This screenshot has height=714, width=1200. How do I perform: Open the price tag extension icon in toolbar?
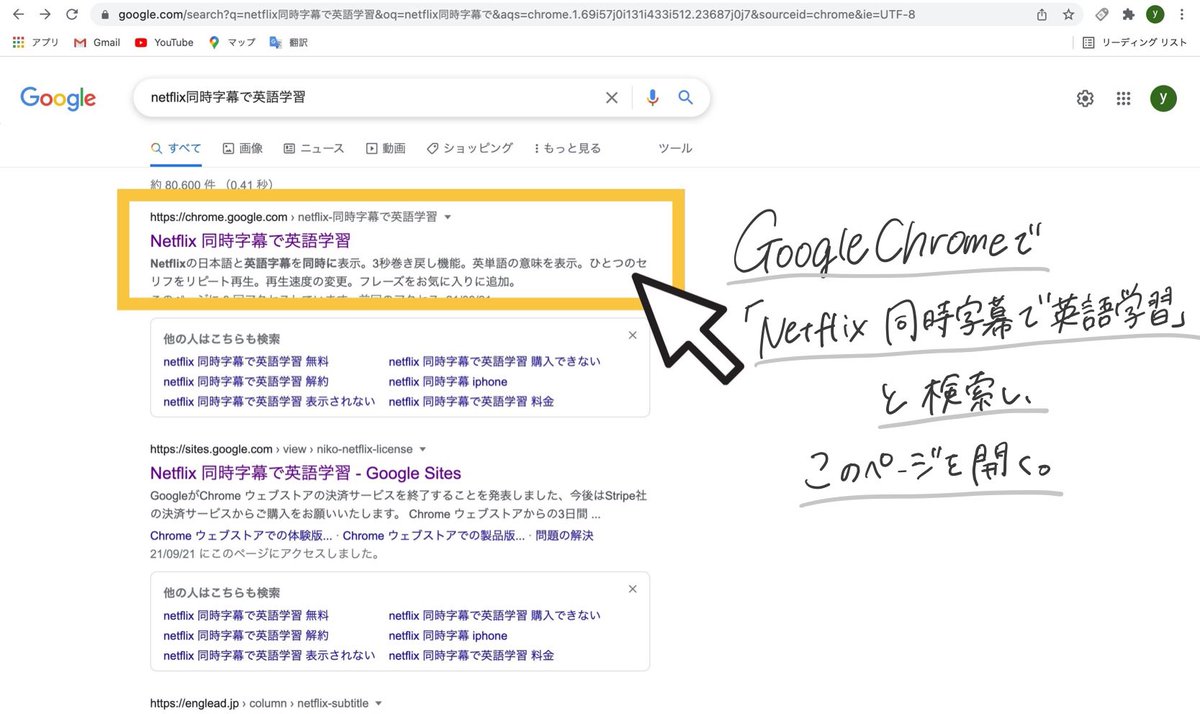tap(1101, 15)
